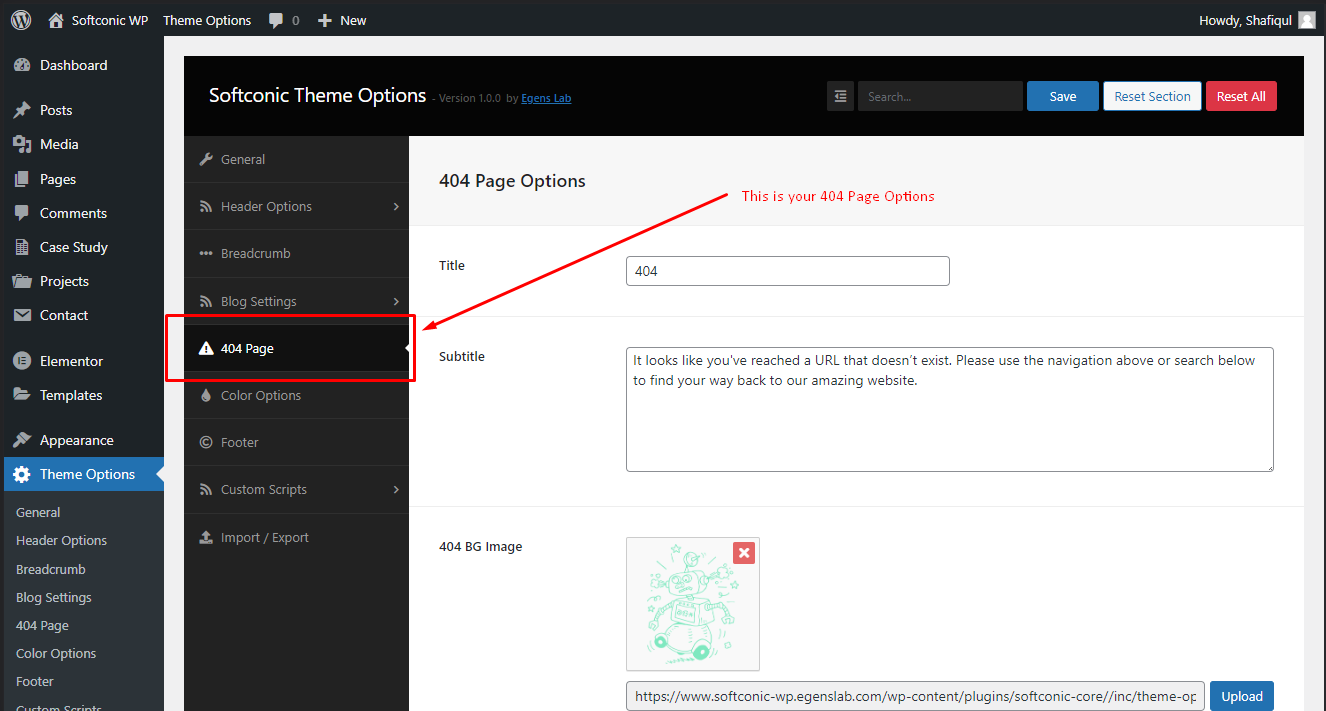Open Color Options in the WordPress submenu
The image size is (1326, 711).
pos(56,653)
